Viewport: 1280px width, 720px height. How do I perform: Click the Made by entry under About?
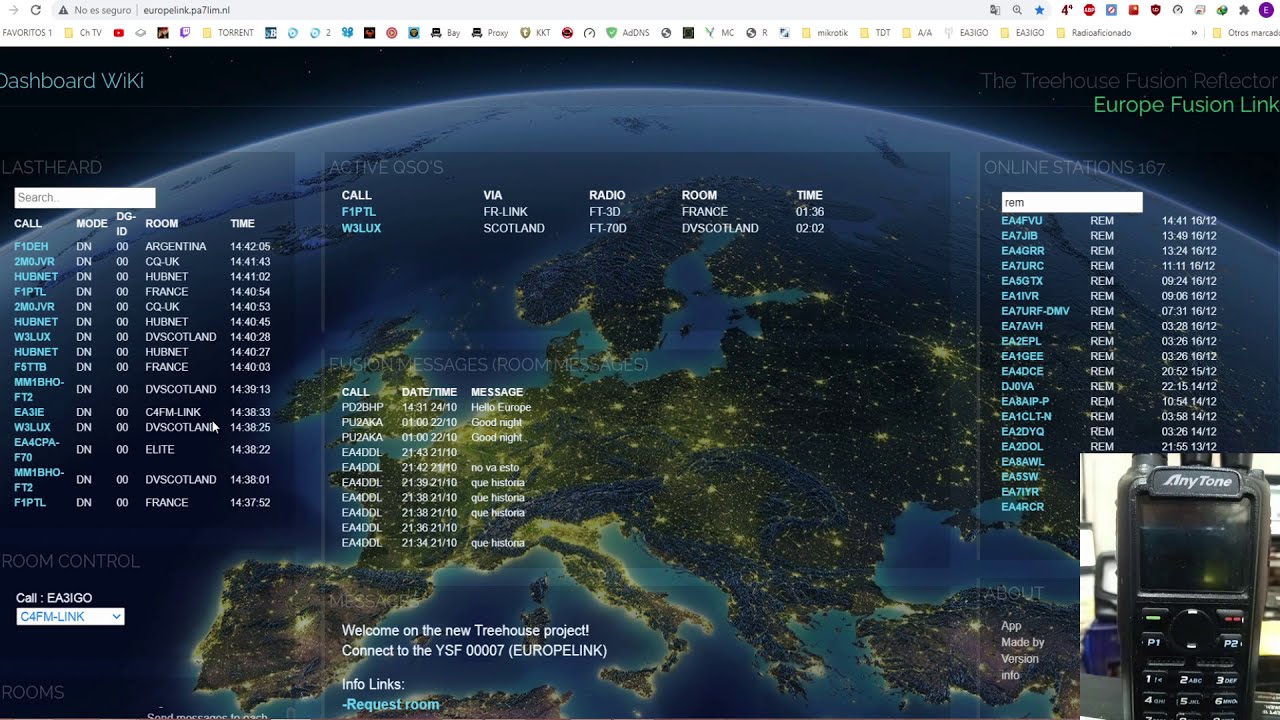tap(1023, 642)
